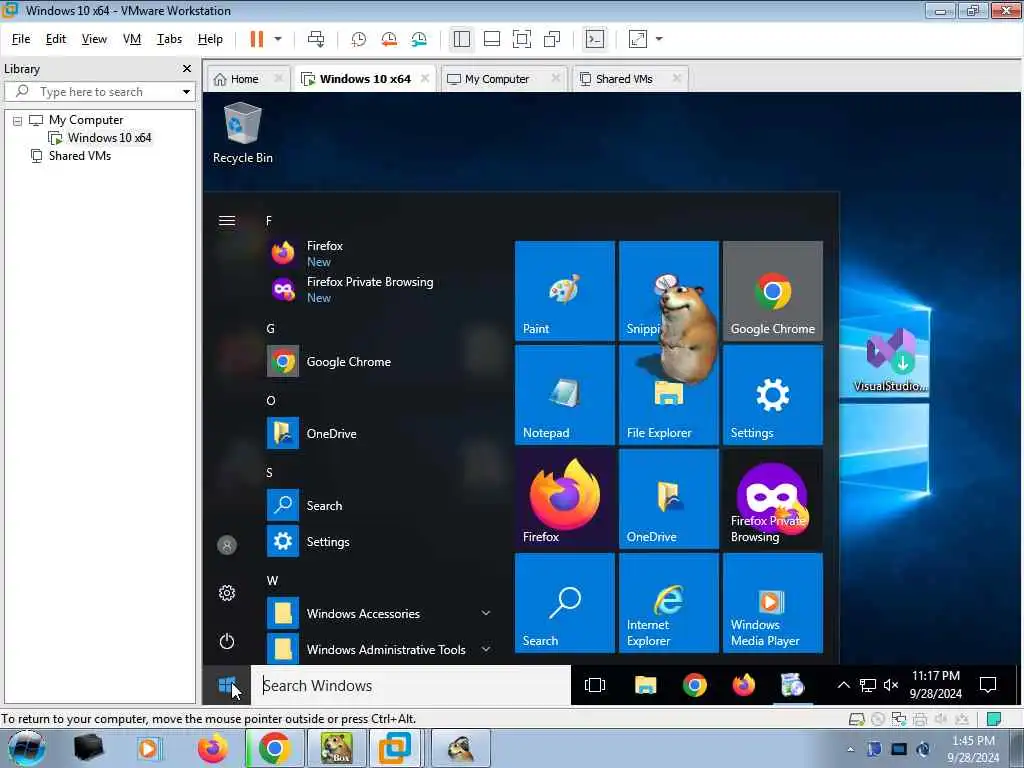Click the Search Windows box
Screen dimensions: 1024x768
coord(411,686)
